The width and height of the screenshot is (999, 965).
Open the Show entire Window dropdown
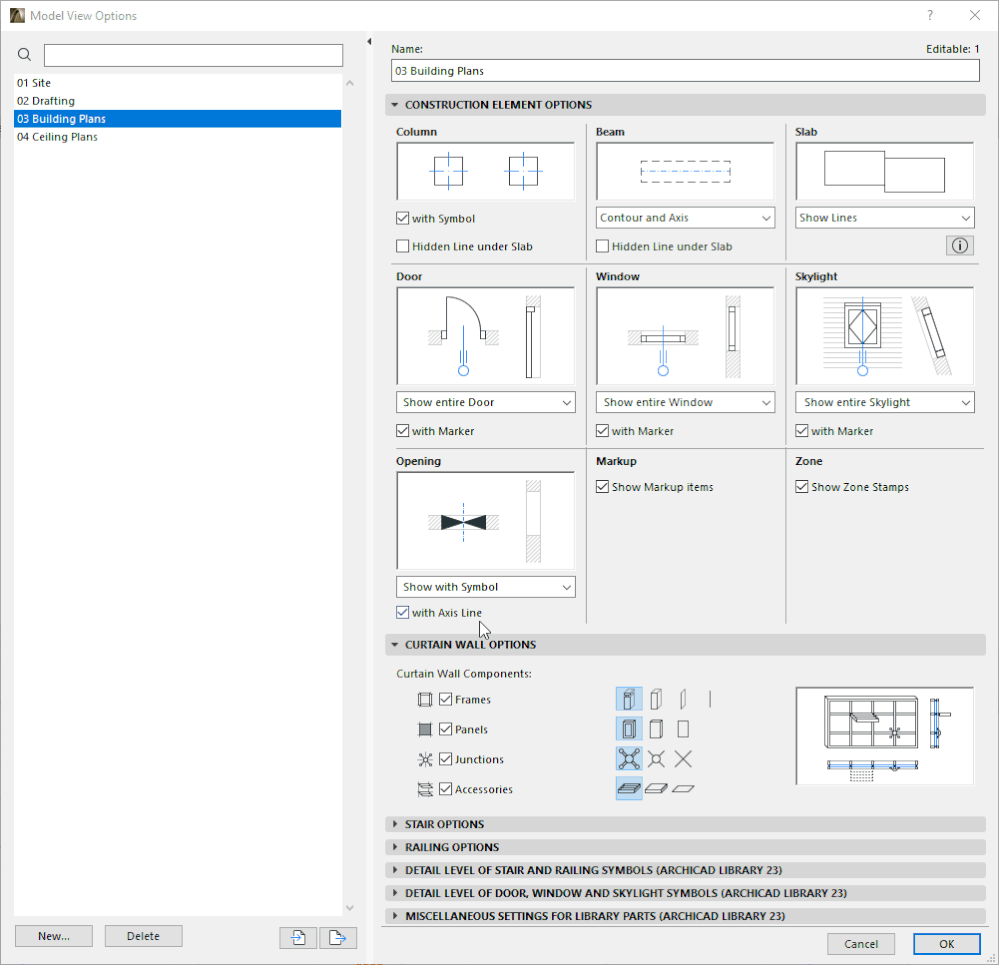pyautogui.click(x=684, y=402)
